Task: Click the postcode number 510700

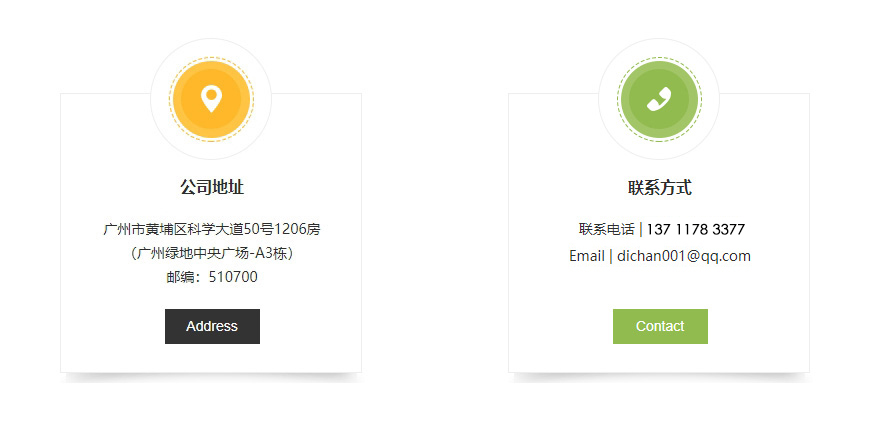Action: 233,277
